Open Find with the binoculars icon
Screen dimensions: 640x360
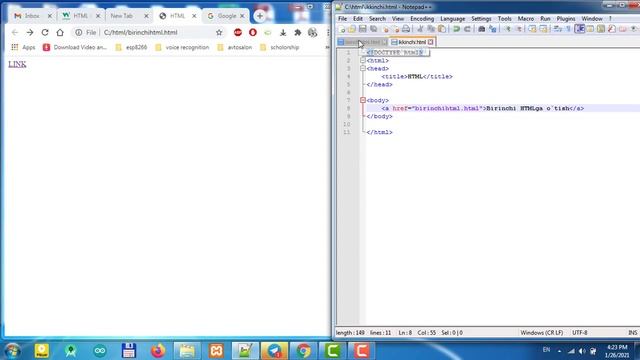pyautogui.click(x=482, y=29)
